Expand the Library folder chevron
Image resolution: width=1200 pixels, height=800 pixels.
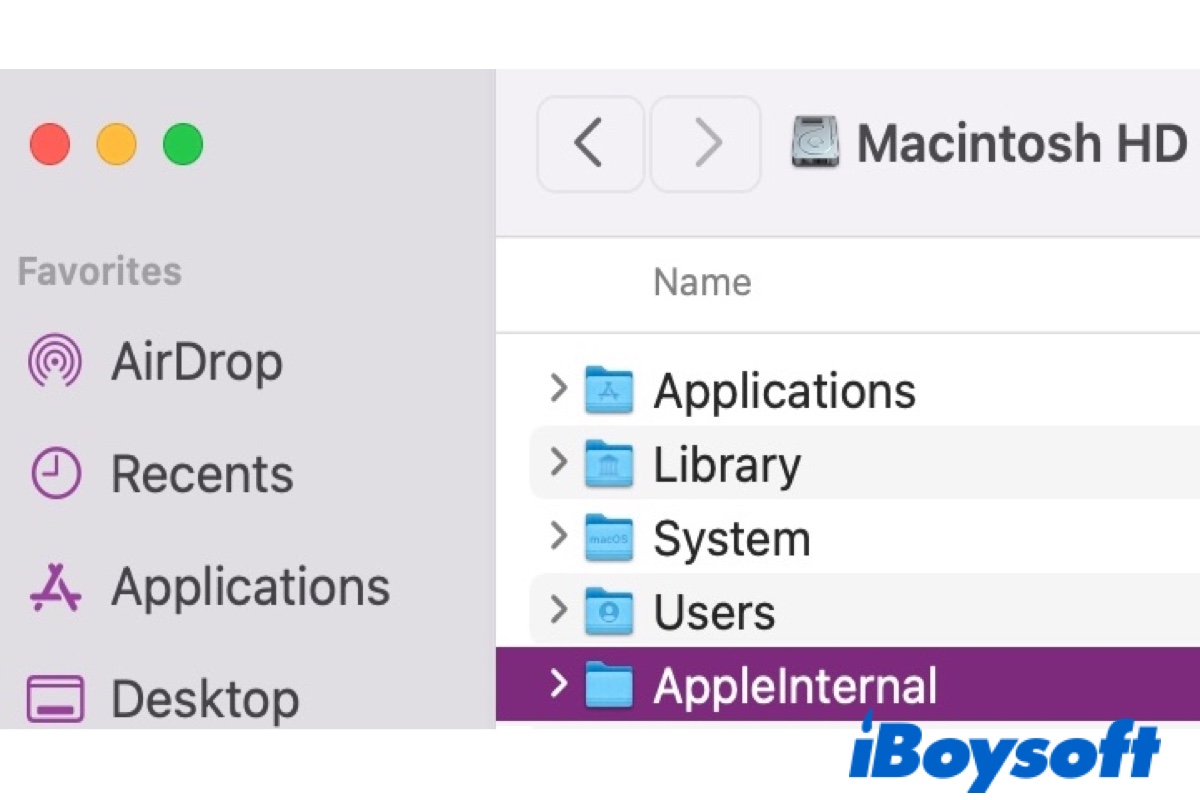pos(559,463)
